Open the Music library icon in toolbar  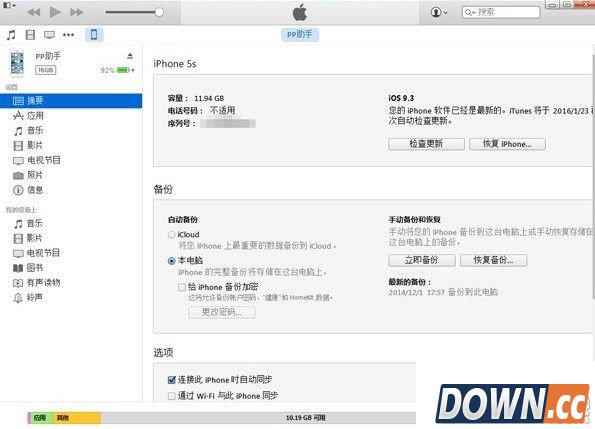click(x=11, y=35)
